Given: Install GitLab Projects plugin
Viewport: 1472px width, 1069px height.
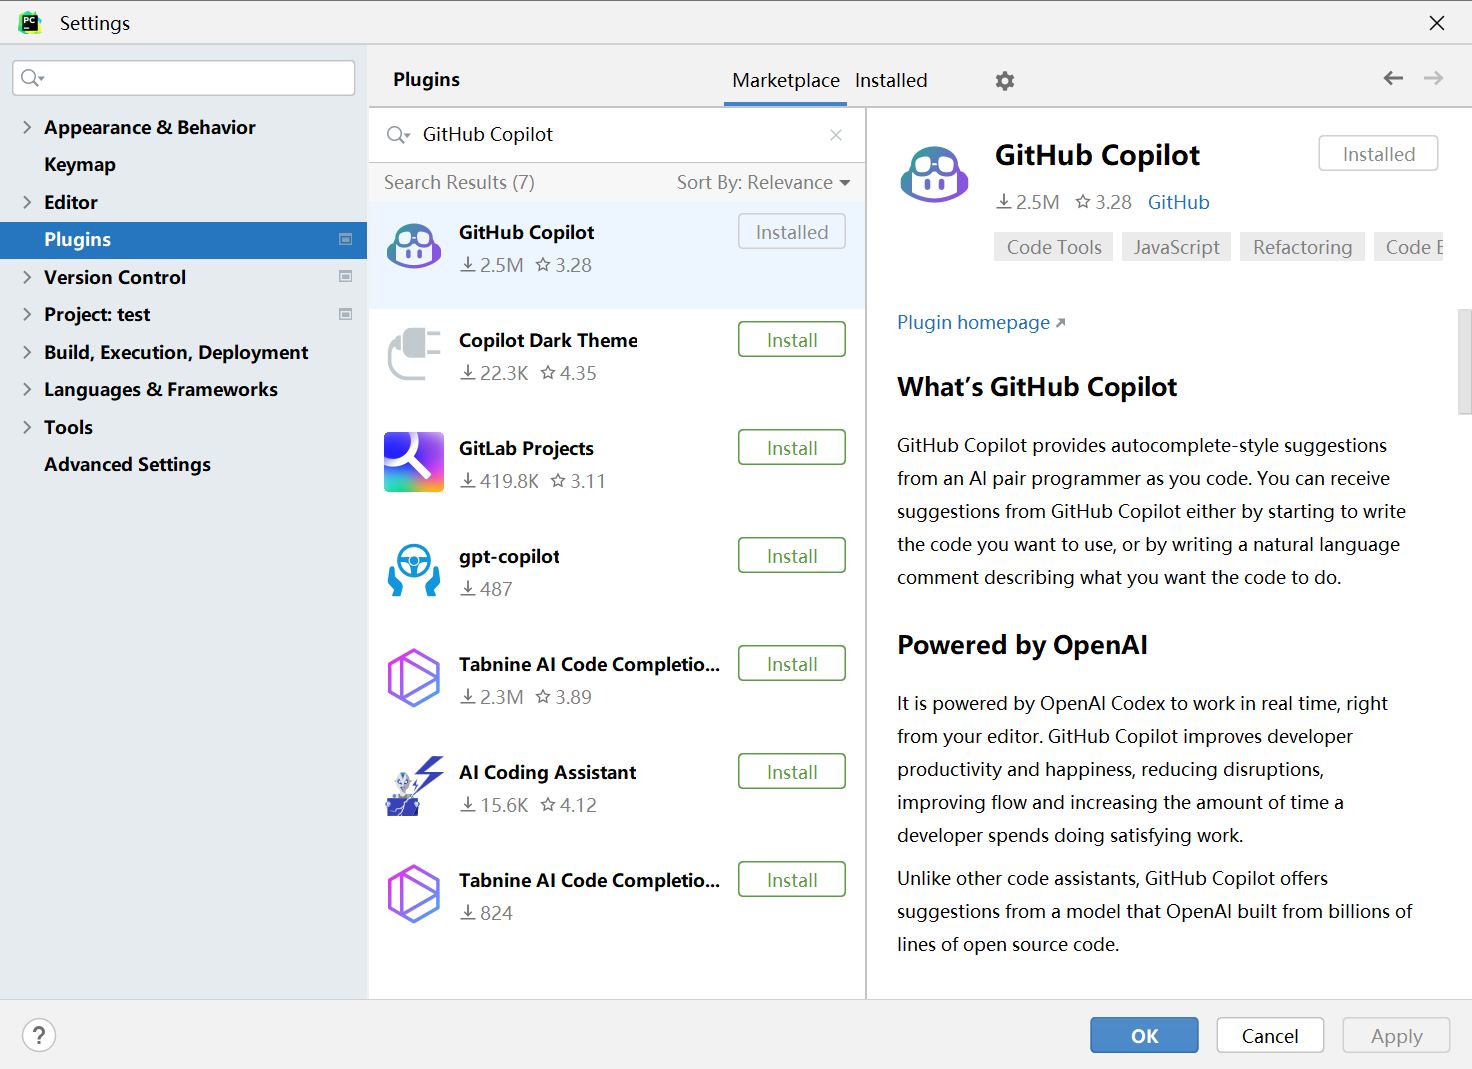Looking at the screenshot, I should [792, 448].
